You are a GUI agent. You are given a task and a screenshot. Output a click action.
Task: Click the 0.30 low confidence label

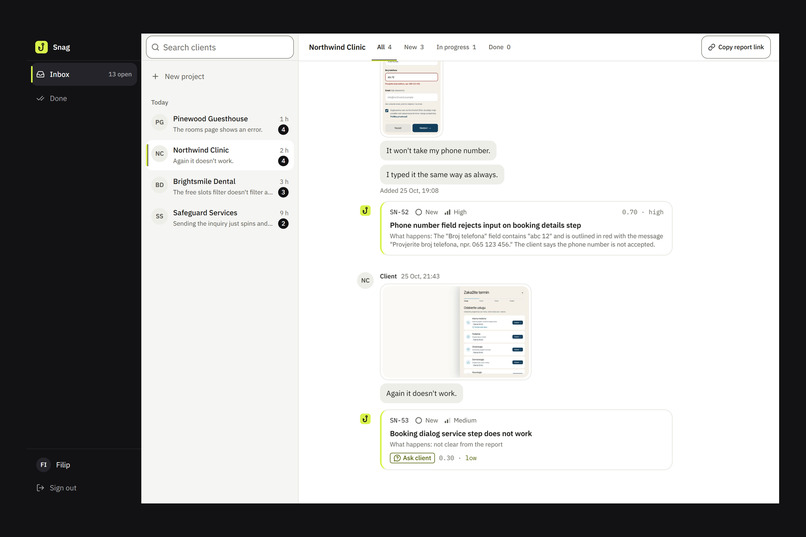[x=457, y=458]
